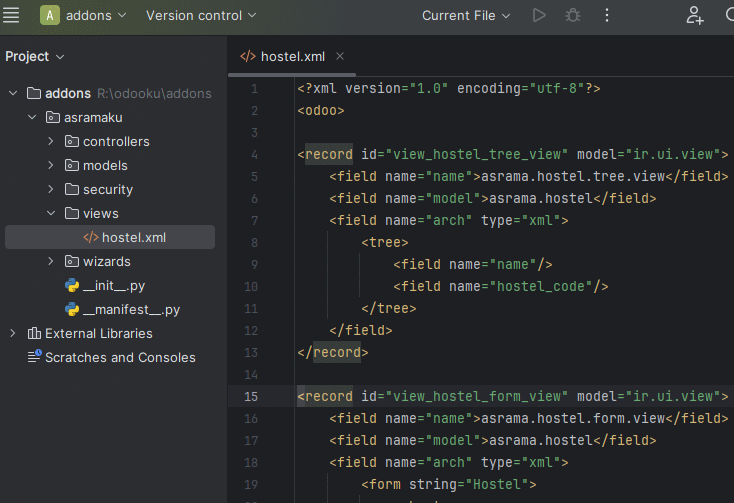Screen dimensions: 734x503
Task: Click the closing </tree> tag on line 11
Action: point(389,308)
